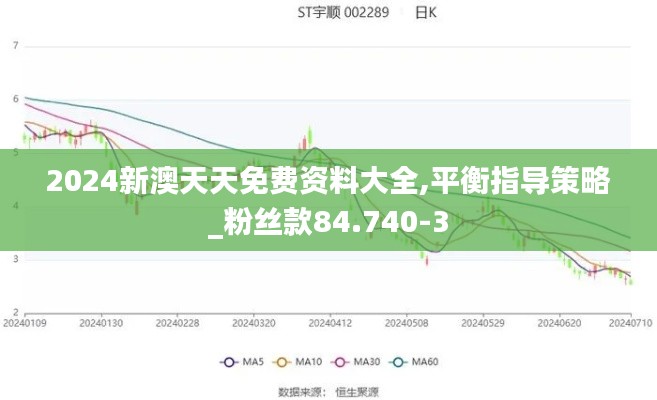The height and width of the screenshot is (400, 657).
Task: Open the 2024新澳天天免费资料大全 banner headline
Action: (x=329, y=182)
